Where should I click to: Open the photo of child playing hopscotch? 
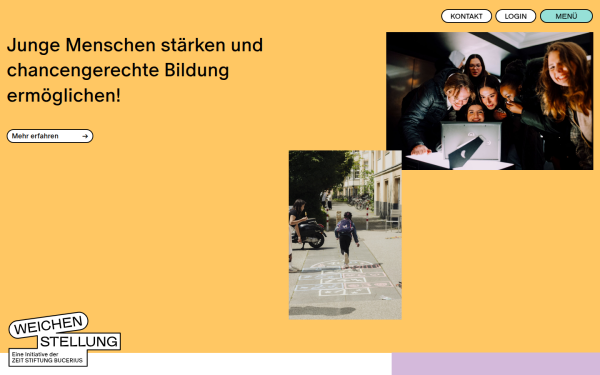click(345, 235)
